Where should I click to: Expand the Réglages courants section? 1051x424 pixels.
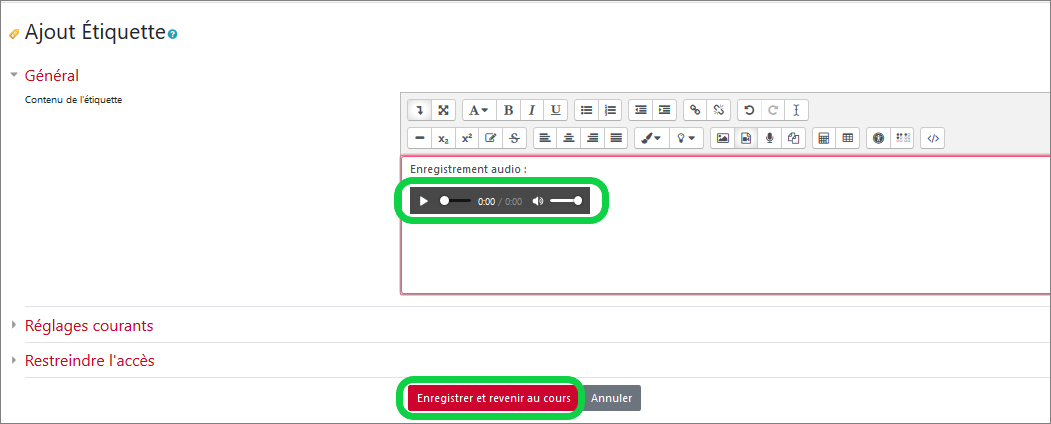[89, 326]
